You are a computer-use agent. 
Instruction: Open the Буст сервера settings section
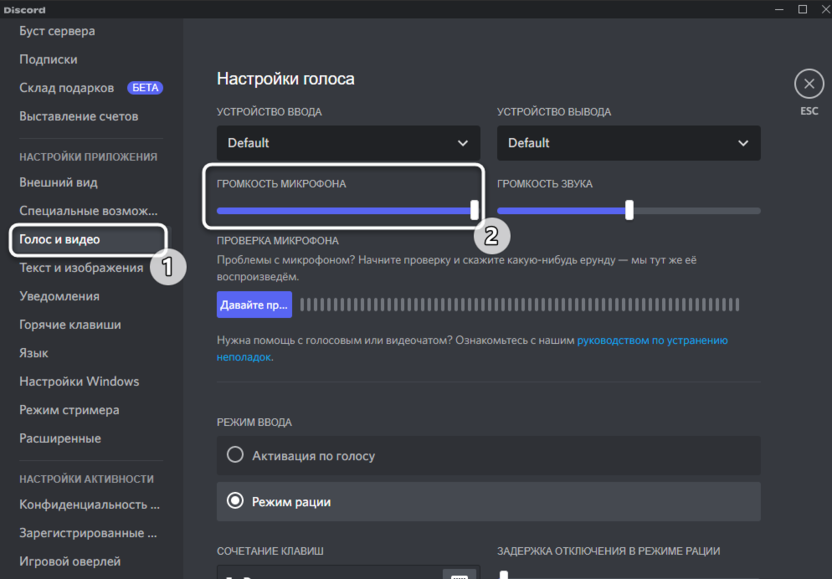click(x=57, y=31)
